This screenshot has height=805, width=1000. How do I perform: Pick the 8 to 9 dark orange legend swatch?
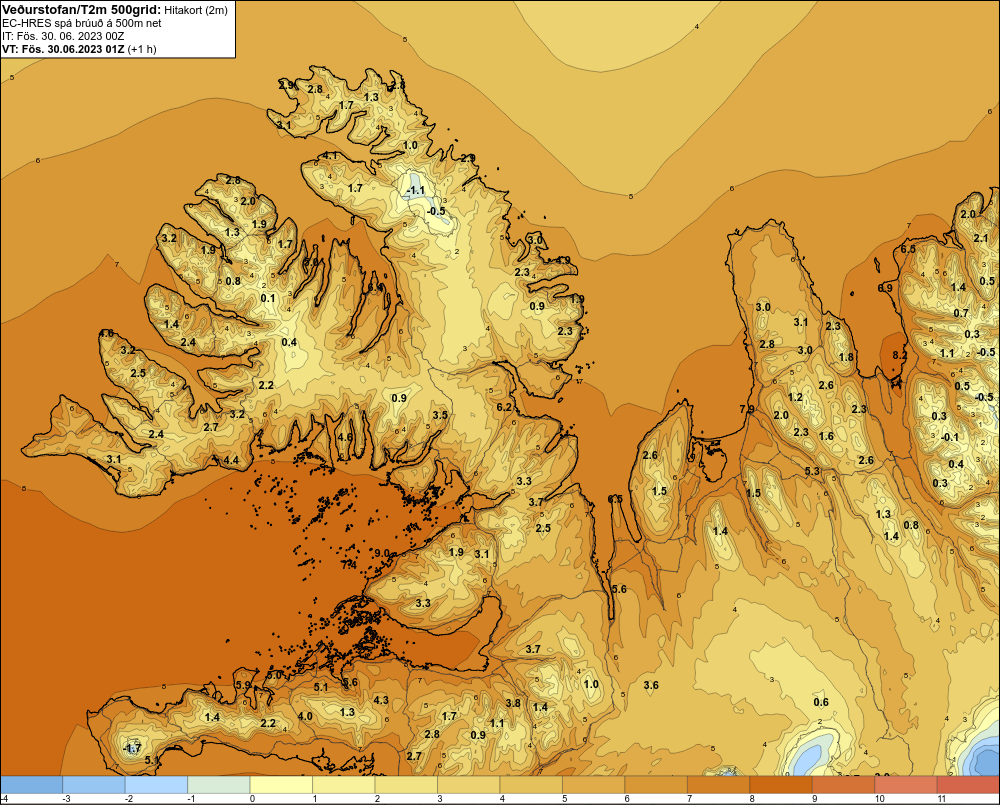point(781,784)
